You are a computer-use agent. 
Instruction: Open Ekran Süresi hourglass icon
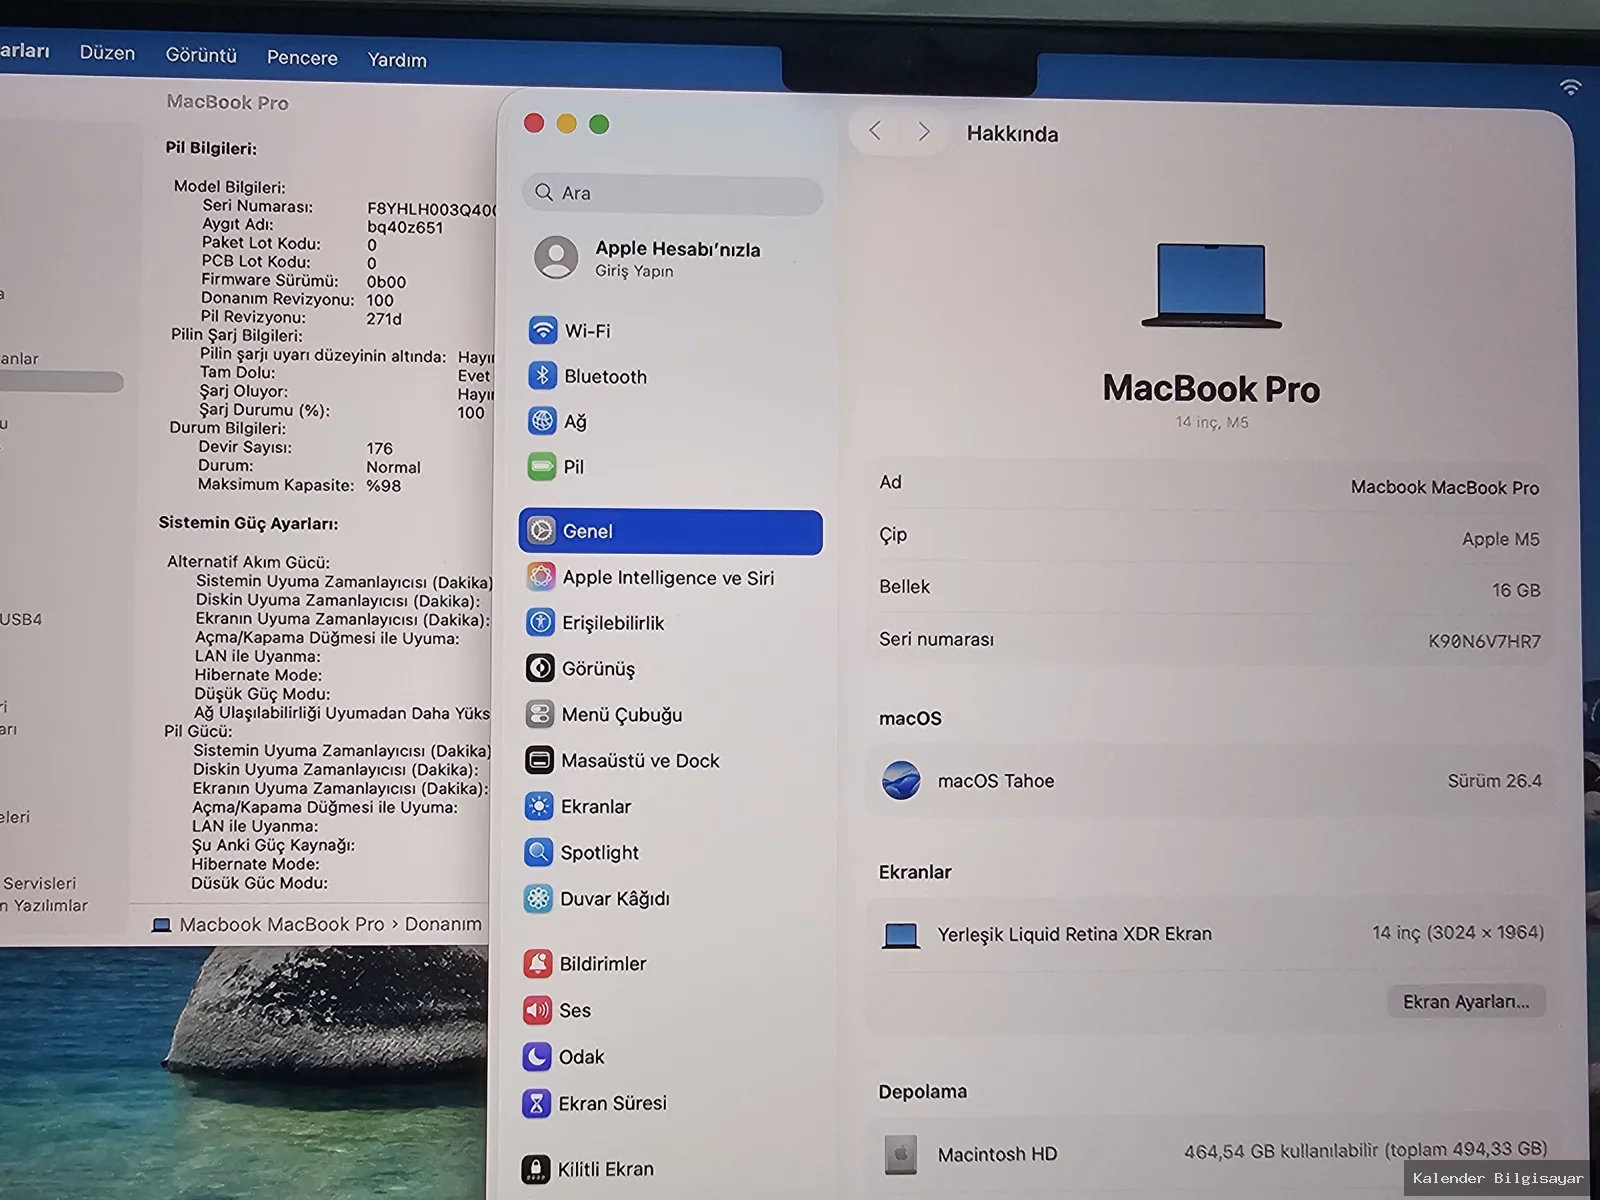[536, 1103]
